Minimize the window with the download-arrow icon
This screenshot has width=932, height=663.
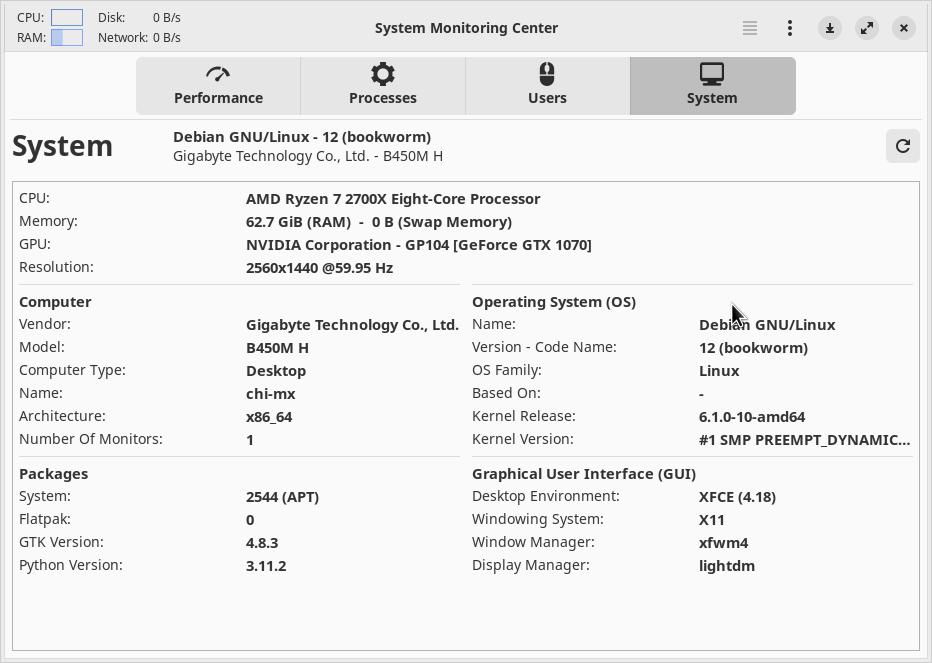(x=830, y=28)
